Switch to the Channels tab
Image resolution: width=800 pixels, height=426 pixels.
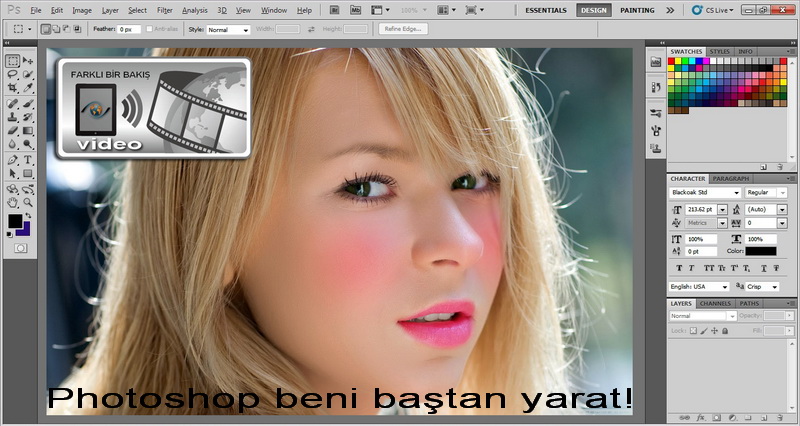715,304
